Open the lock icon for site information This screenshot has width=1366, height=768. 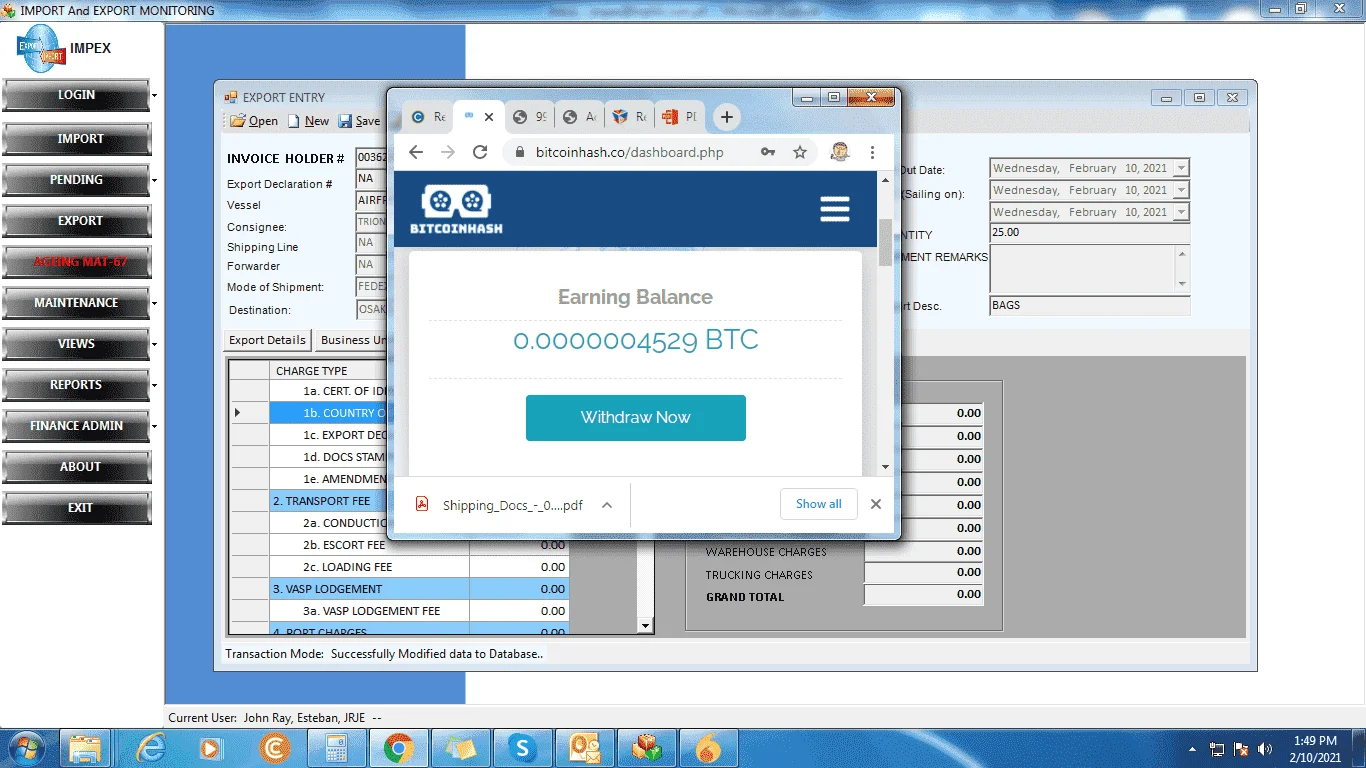pos(519,152)
